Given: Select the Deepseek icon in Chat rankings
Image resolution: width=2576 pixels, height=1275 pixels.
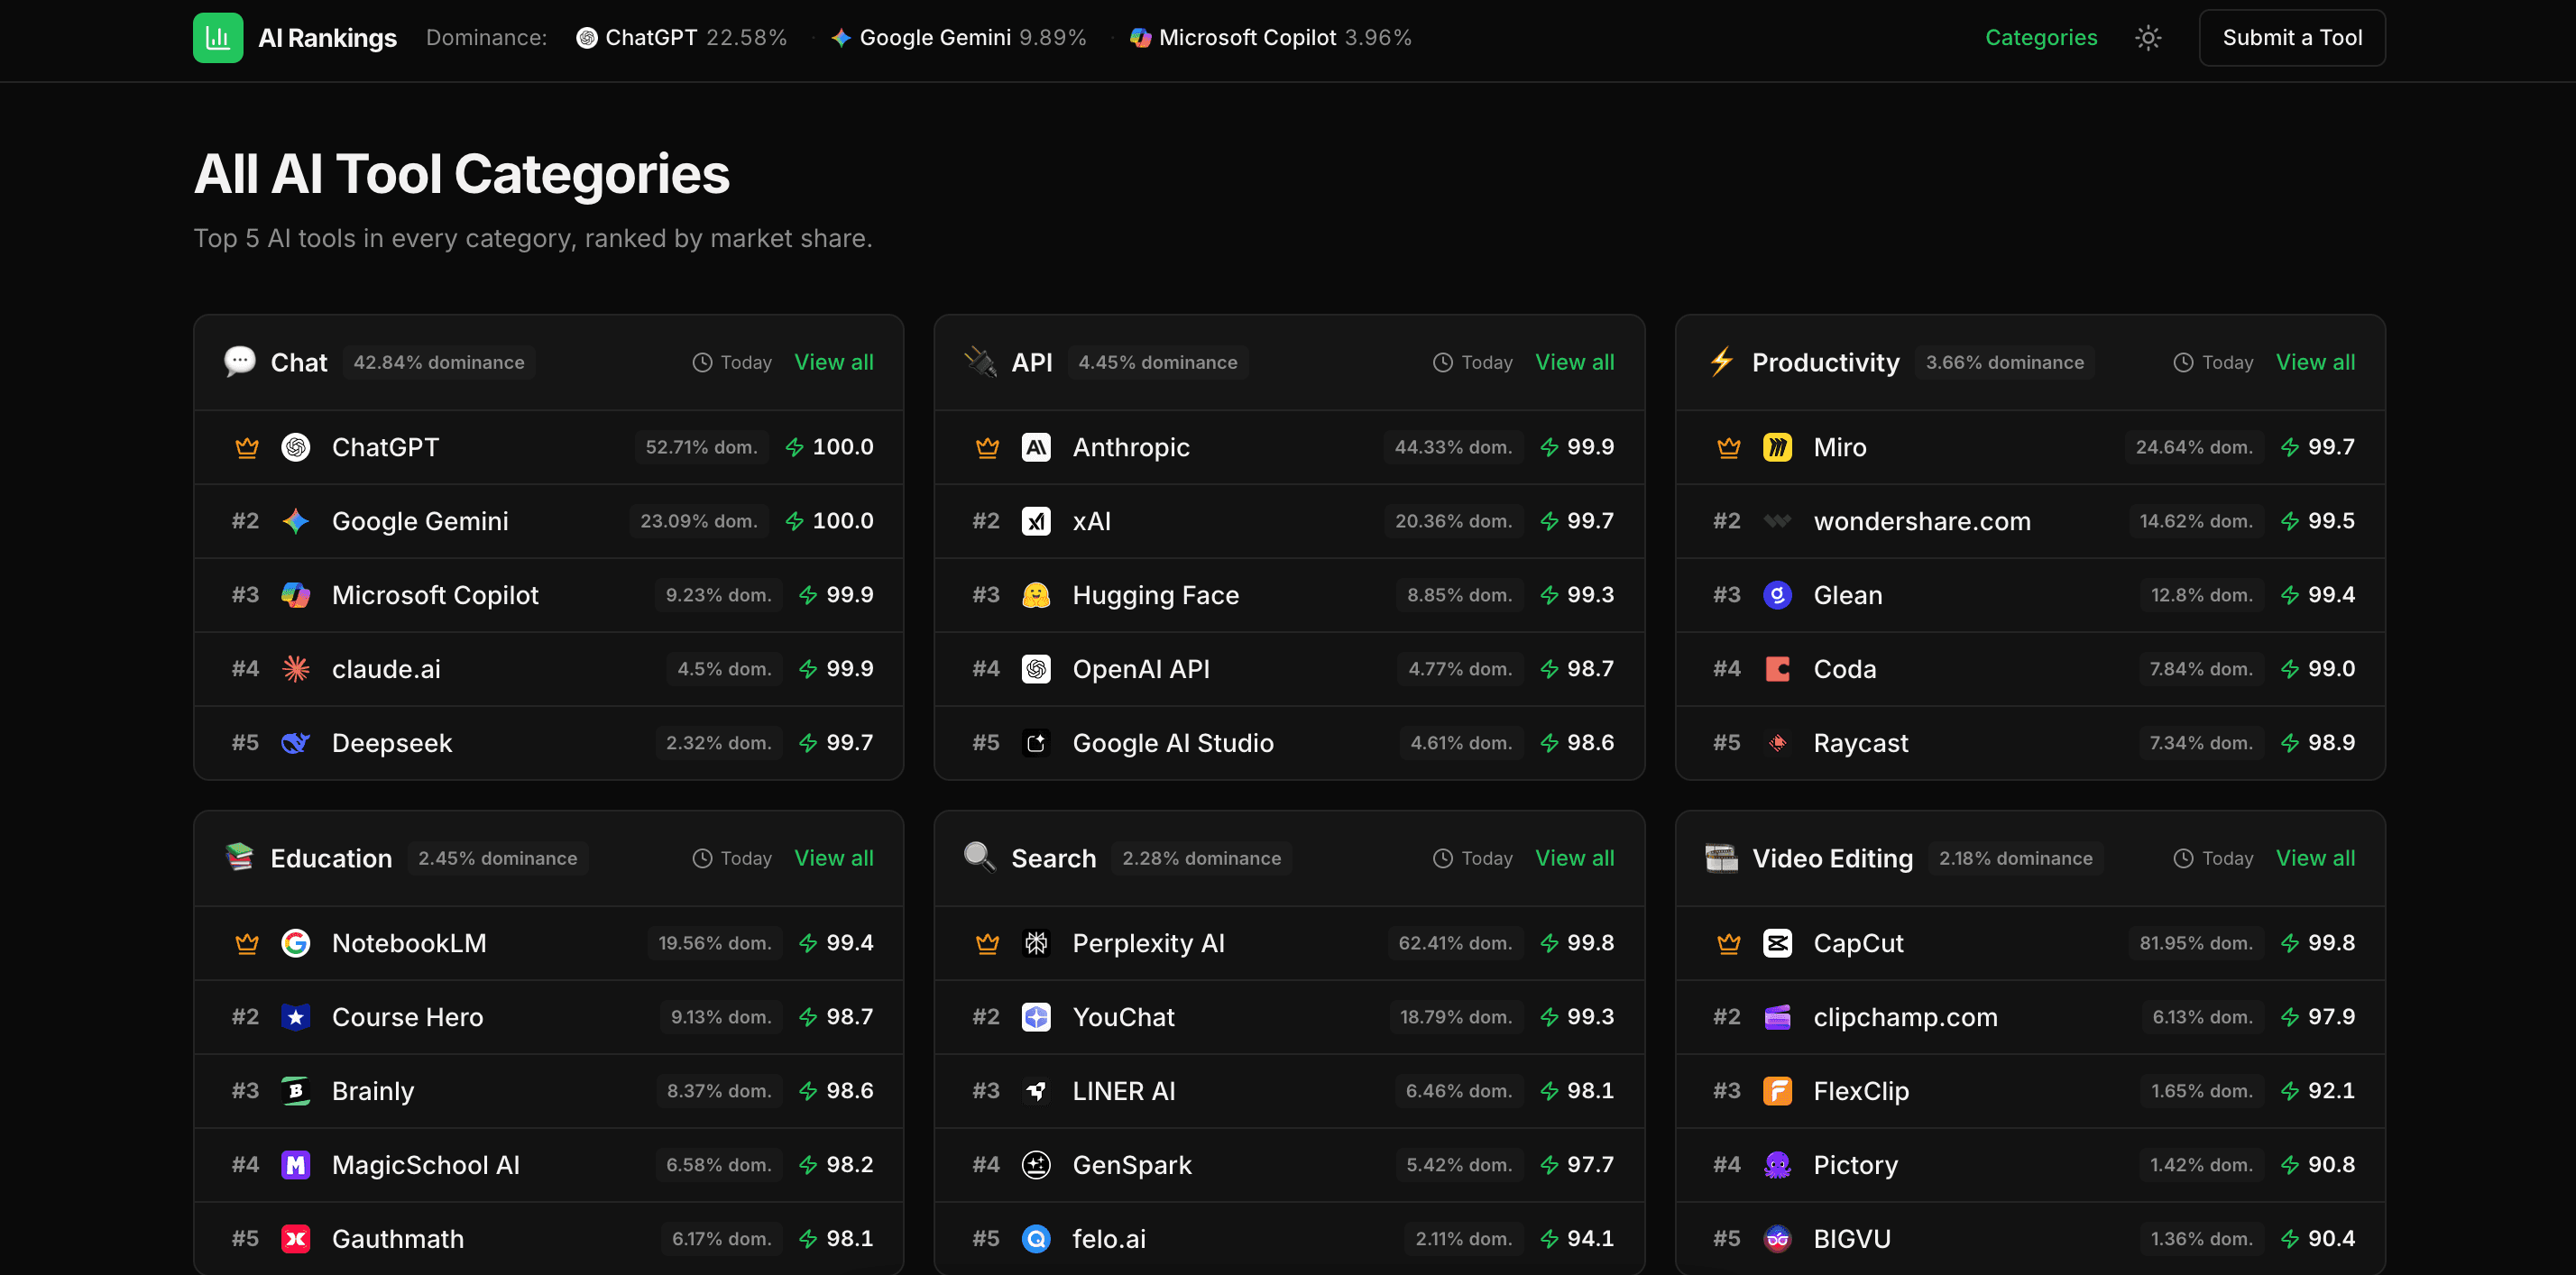Looking at the screenshot, I should 296,742.
